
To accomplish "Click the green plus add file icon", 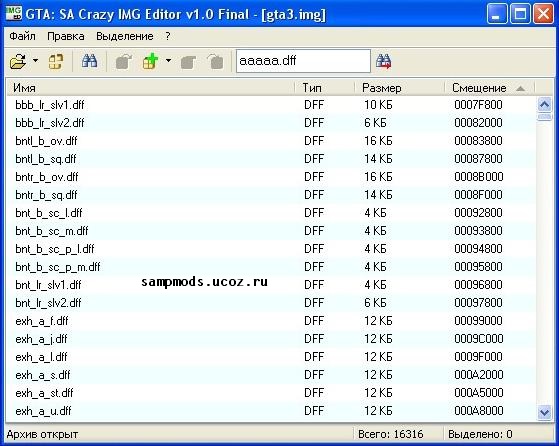I will [151, 61].
